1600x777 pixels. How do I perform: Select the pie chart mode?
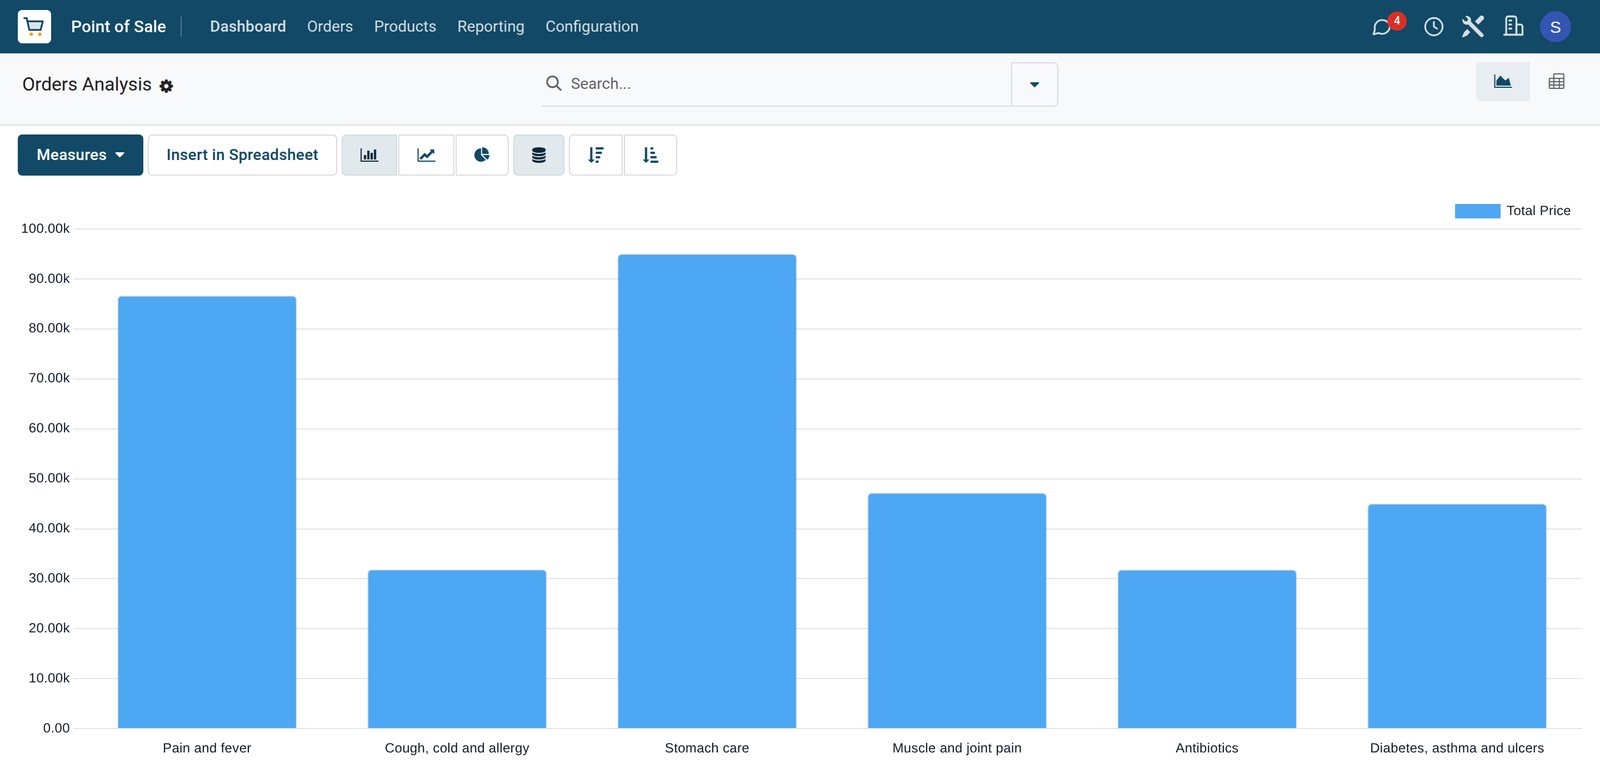pyautogui.click(x=482, y=155)
